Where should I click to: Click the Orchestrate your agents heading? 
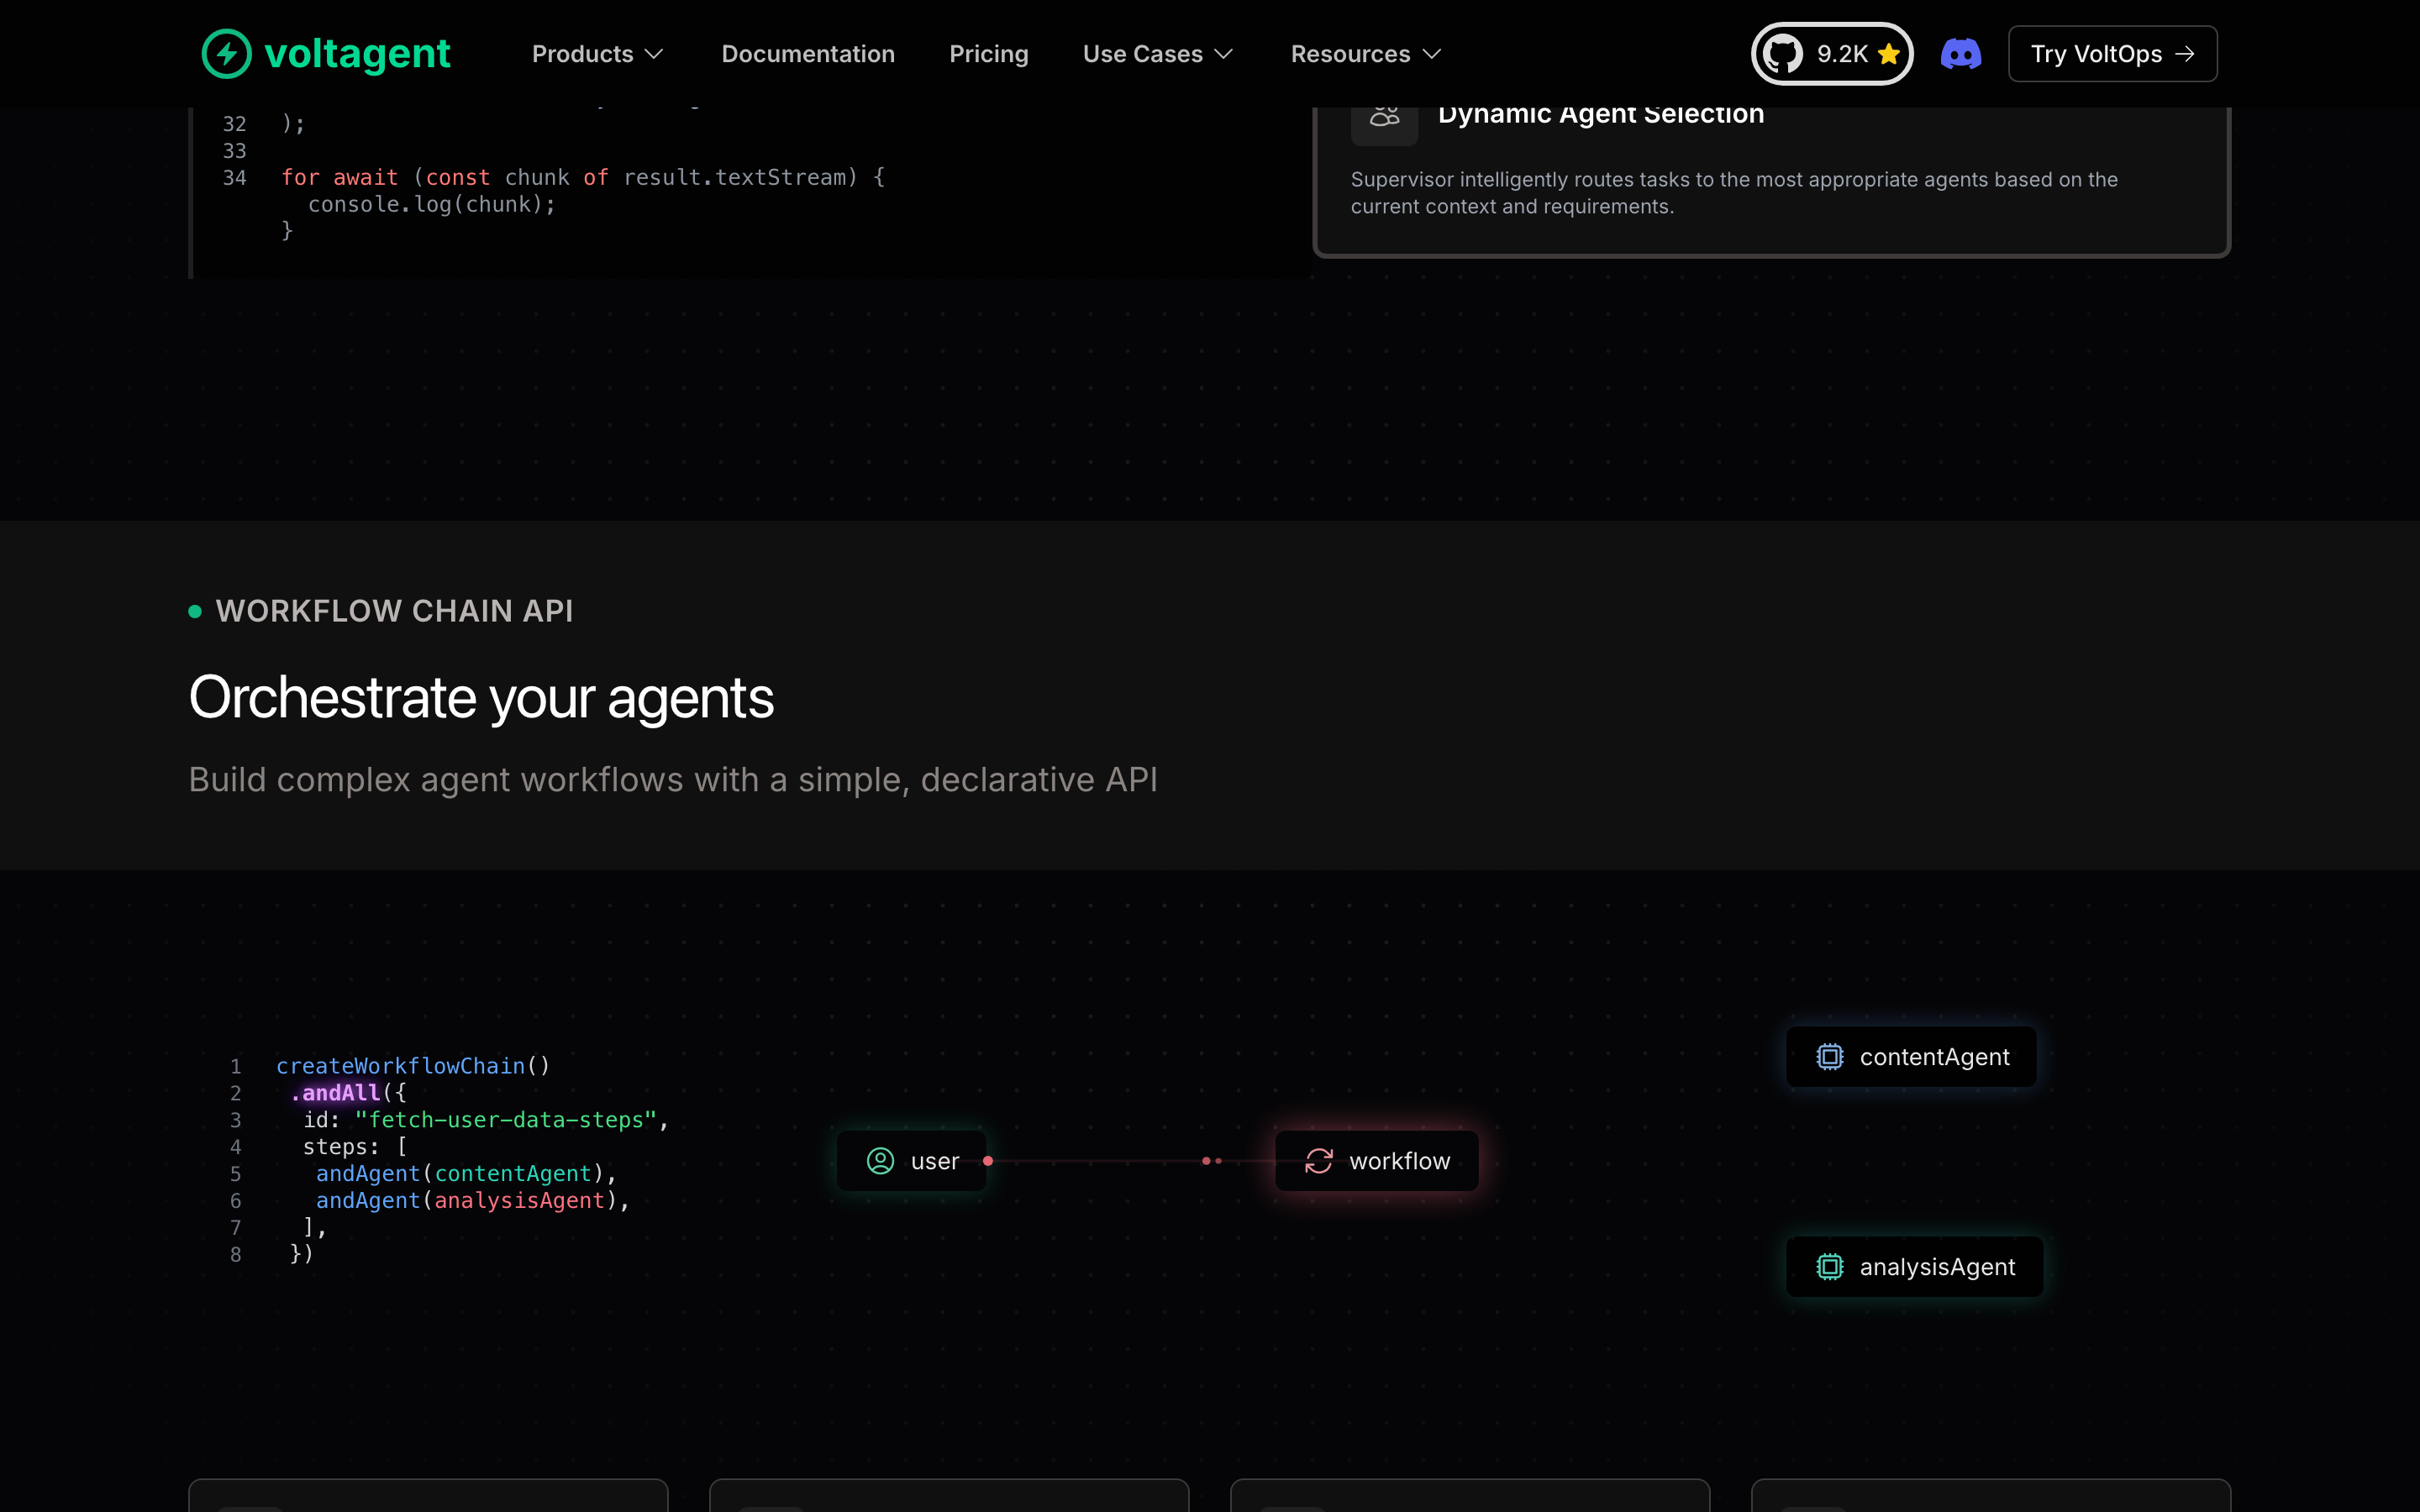(481, 698)
